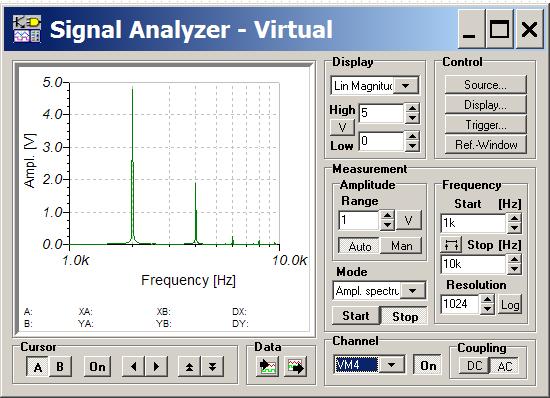Click the second spectrum peak near 2V
The height and width of the screenshot is (398, 550).
pyautogui.click(x=196, y=213)
